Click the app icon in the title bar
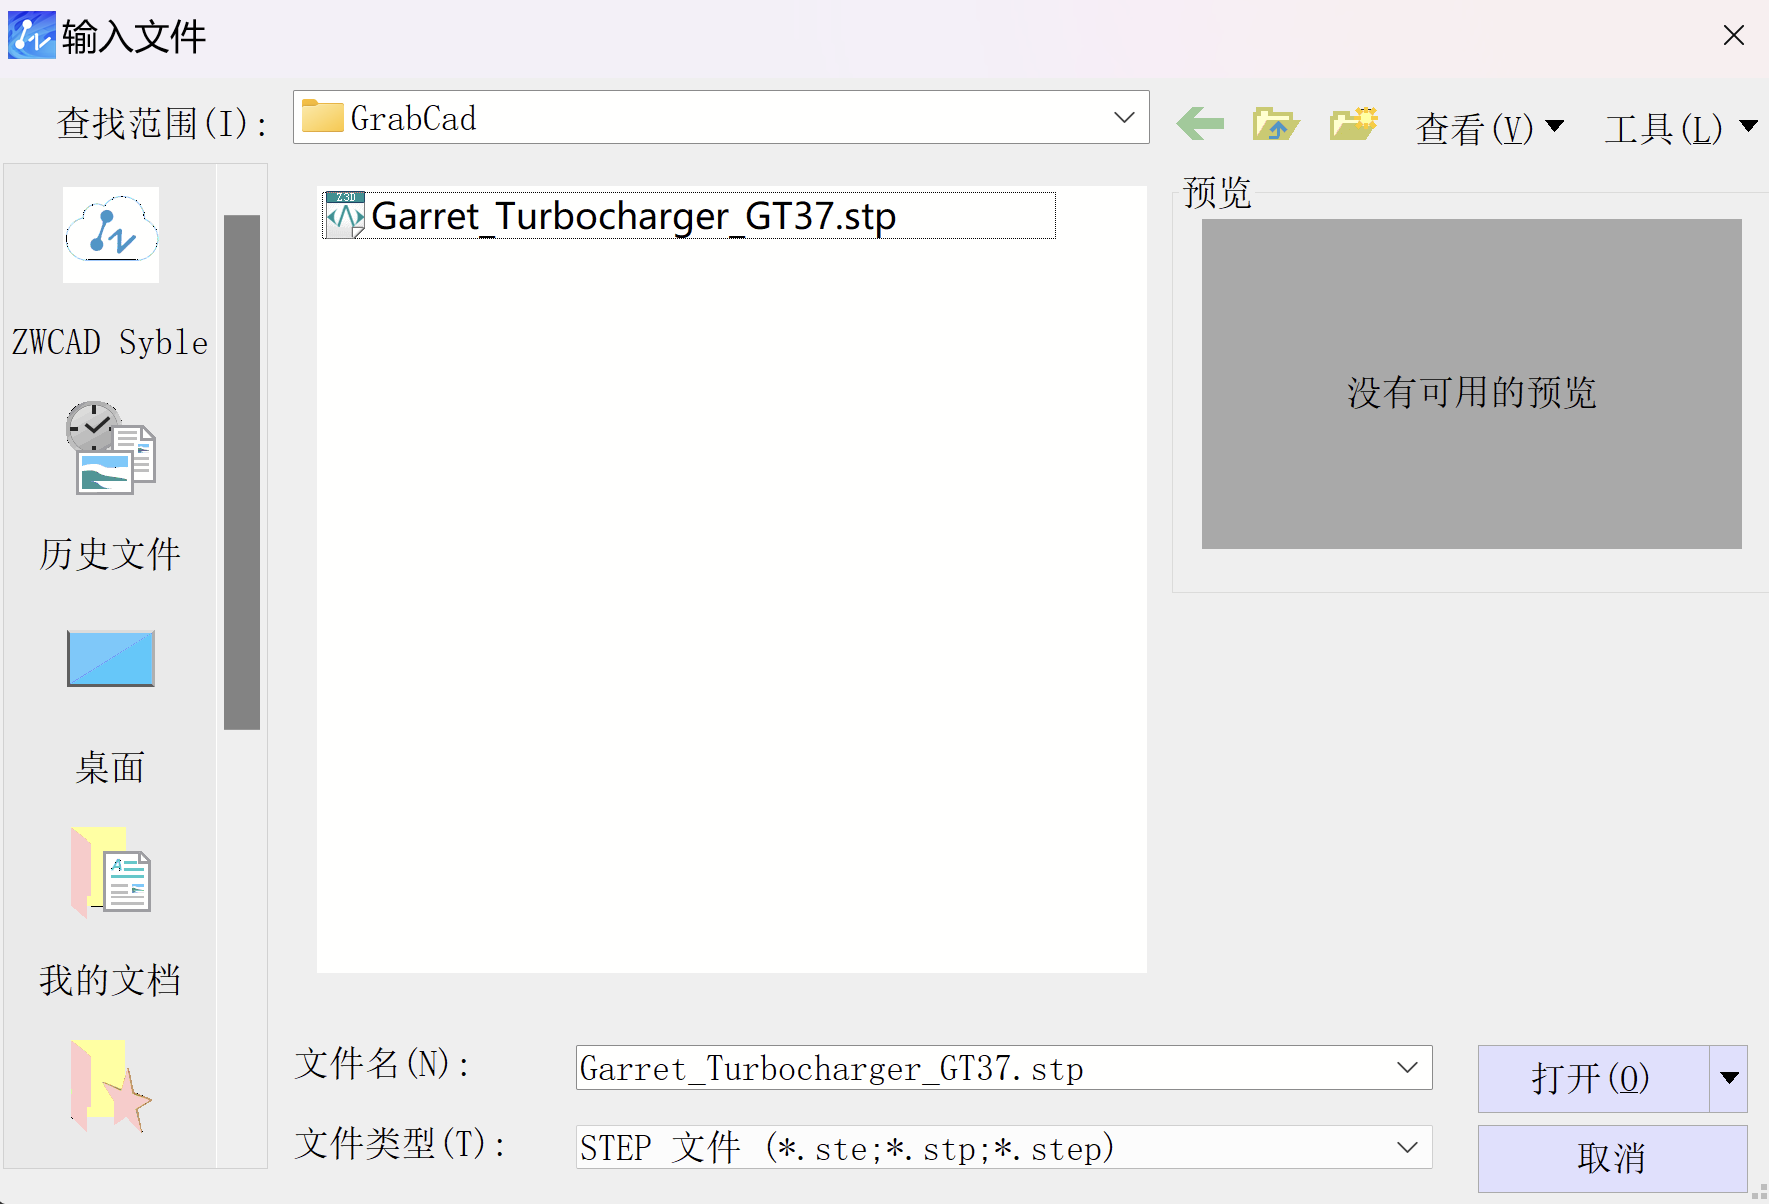 click(32, 35)
